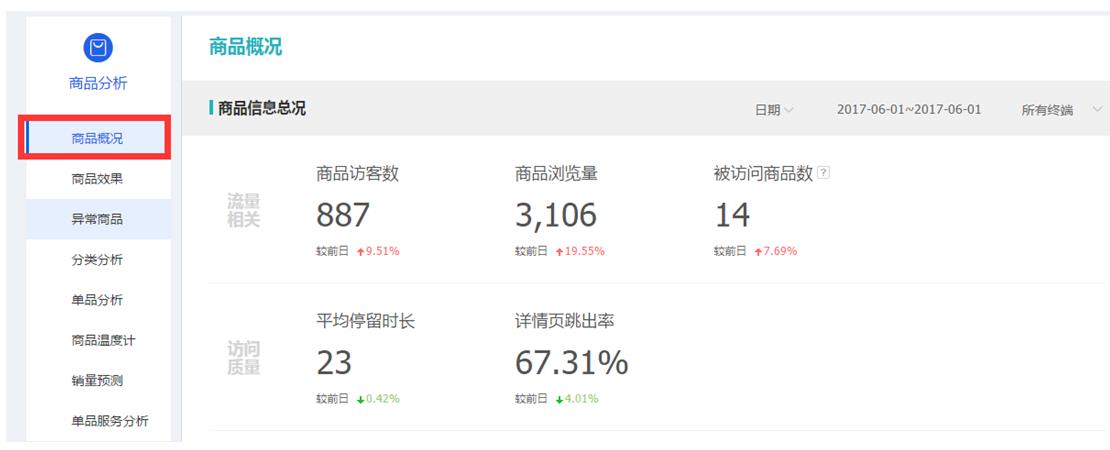Click the 19.55% change indicator
1110x450 pixels.
pos(580,251)
